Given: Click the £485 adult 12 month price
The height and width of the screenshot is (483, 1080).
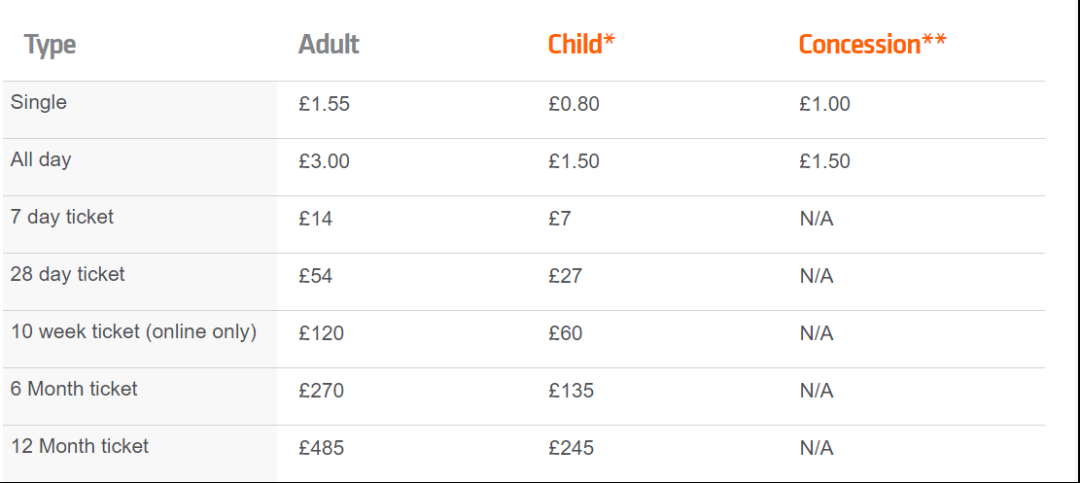Looking at the screenshot, I should (x=321, y=448).
